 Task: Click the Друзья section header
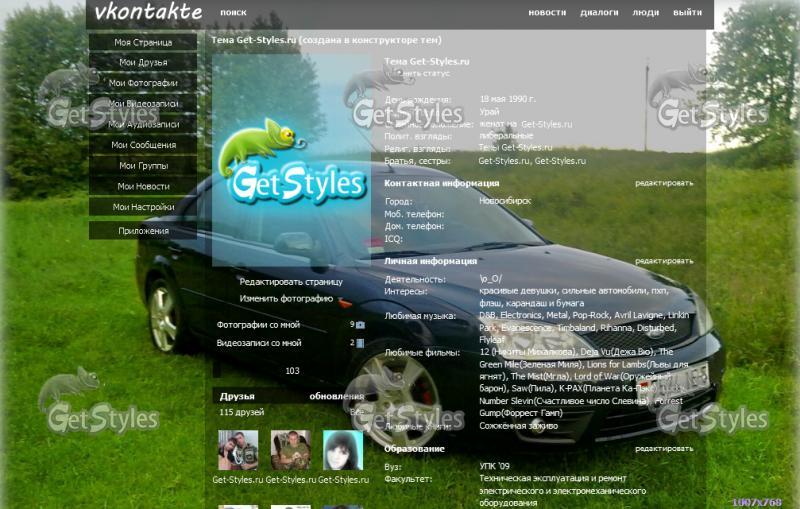point(237,396)
